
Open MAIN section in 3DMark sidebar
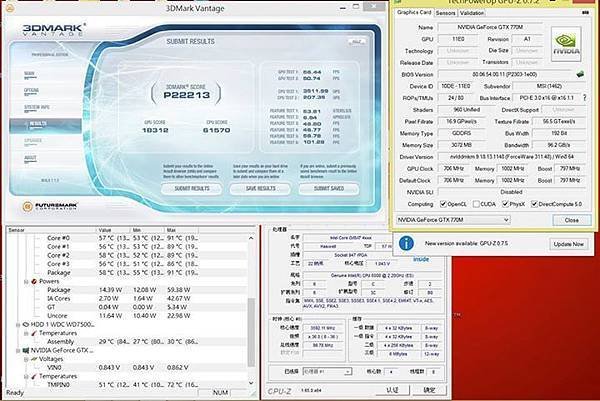29,75
